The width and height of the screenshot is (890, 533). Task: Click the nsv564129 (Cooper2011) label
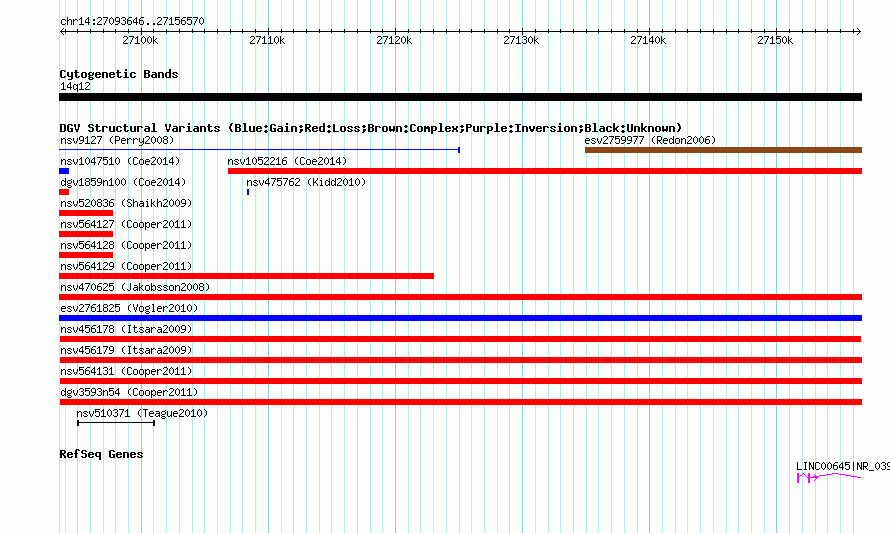point(126,266)
